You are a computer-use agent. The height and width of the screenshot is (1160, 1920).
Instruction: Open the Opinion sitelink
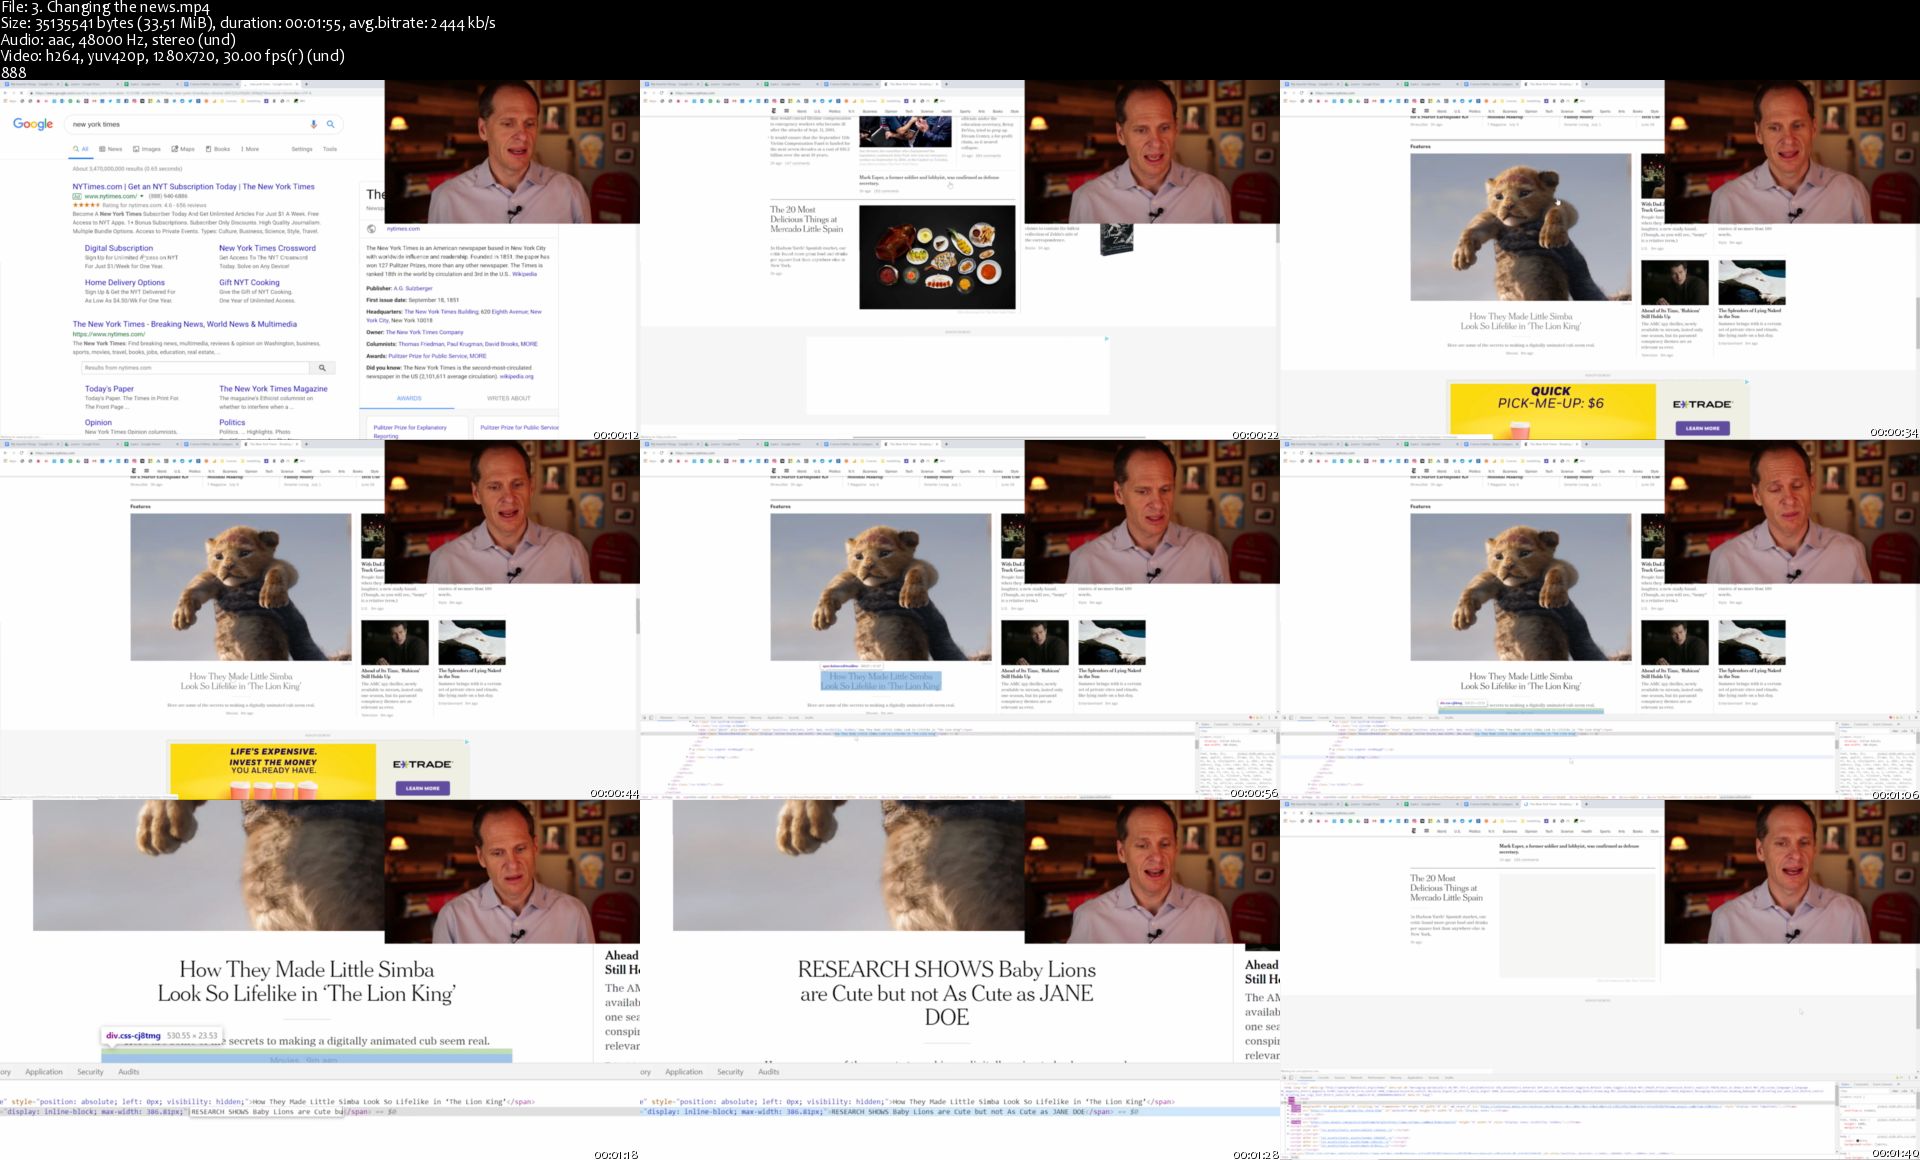click(x=98, y=422)
